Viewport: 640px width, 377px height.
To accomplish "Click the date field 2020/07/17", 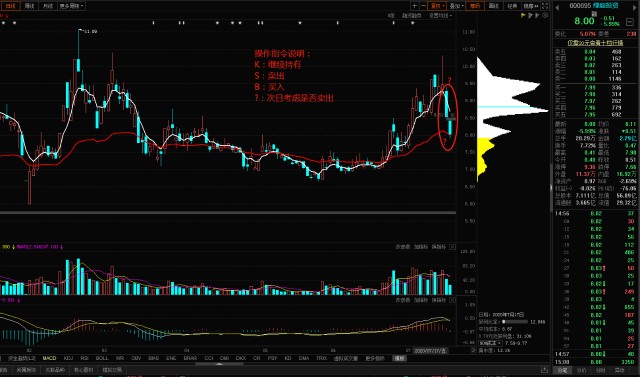I will [431, 350].
